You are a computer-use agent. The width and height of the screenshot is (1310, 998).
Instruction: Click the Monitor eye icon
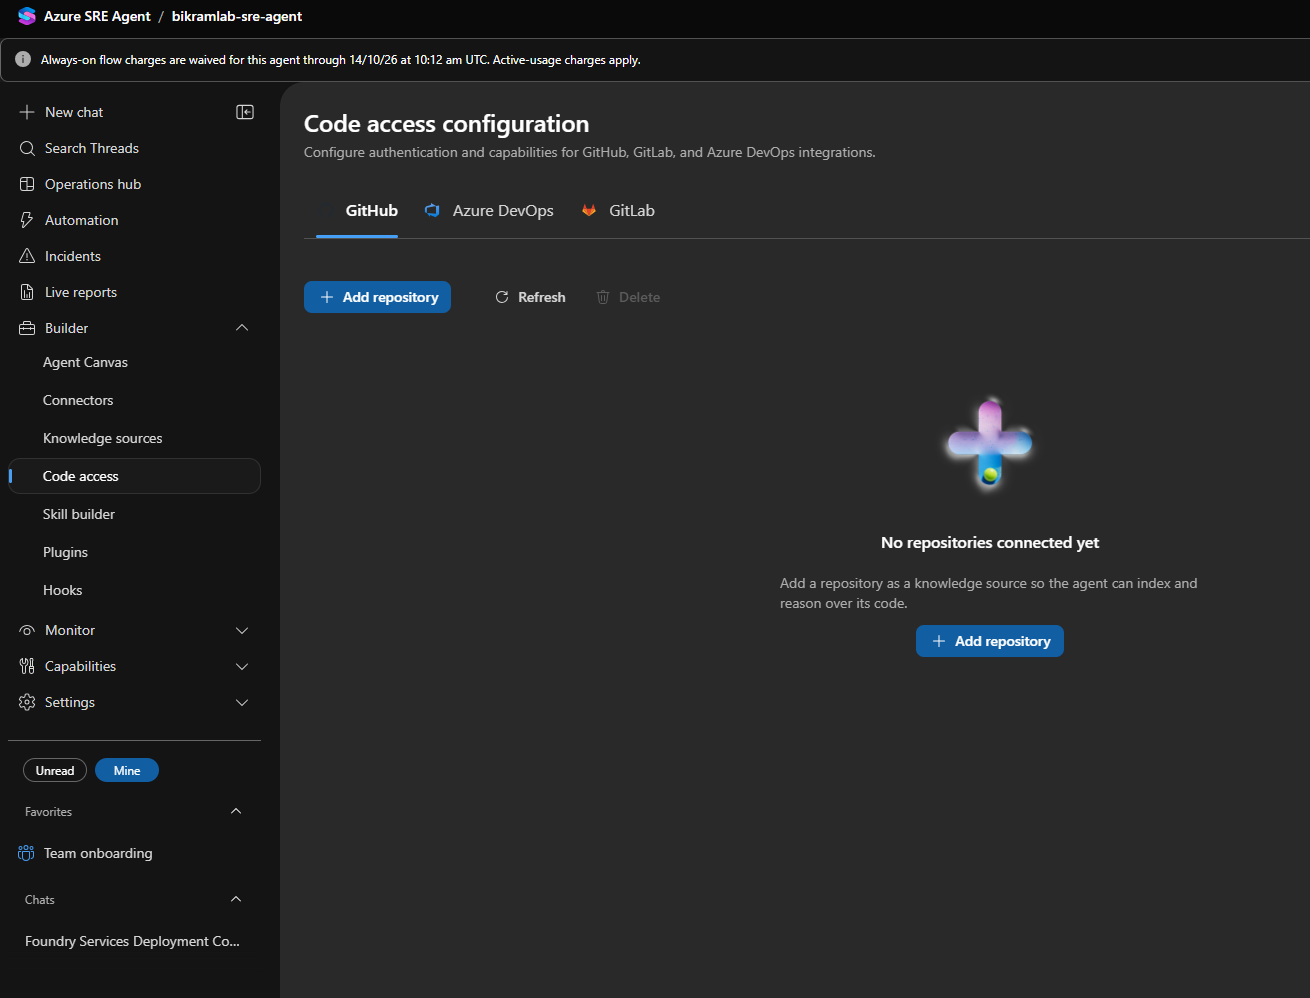27,630
